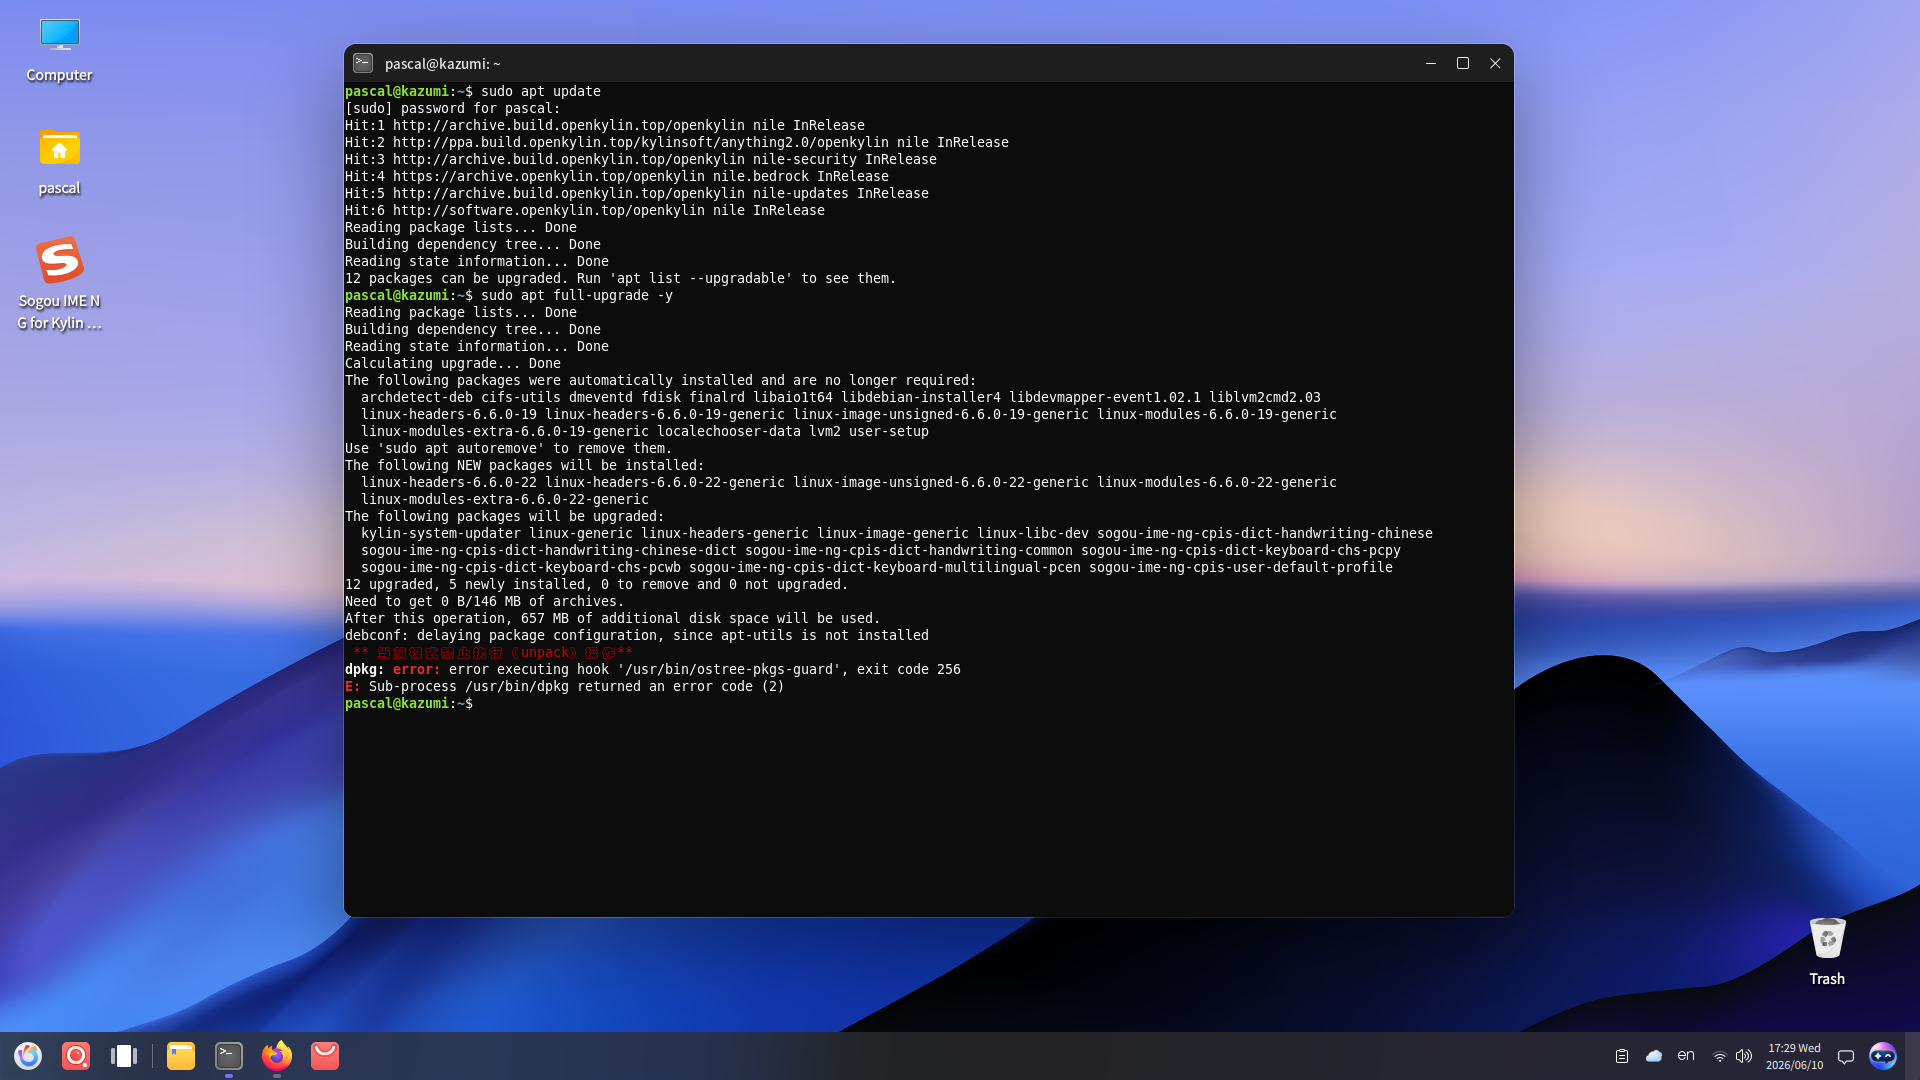Image resolution: width=1920 pixels, height=1080 pixels.
Task: Click the 'Hit:4' nile.bedrock InRelease line
Action: pos(617,176)
